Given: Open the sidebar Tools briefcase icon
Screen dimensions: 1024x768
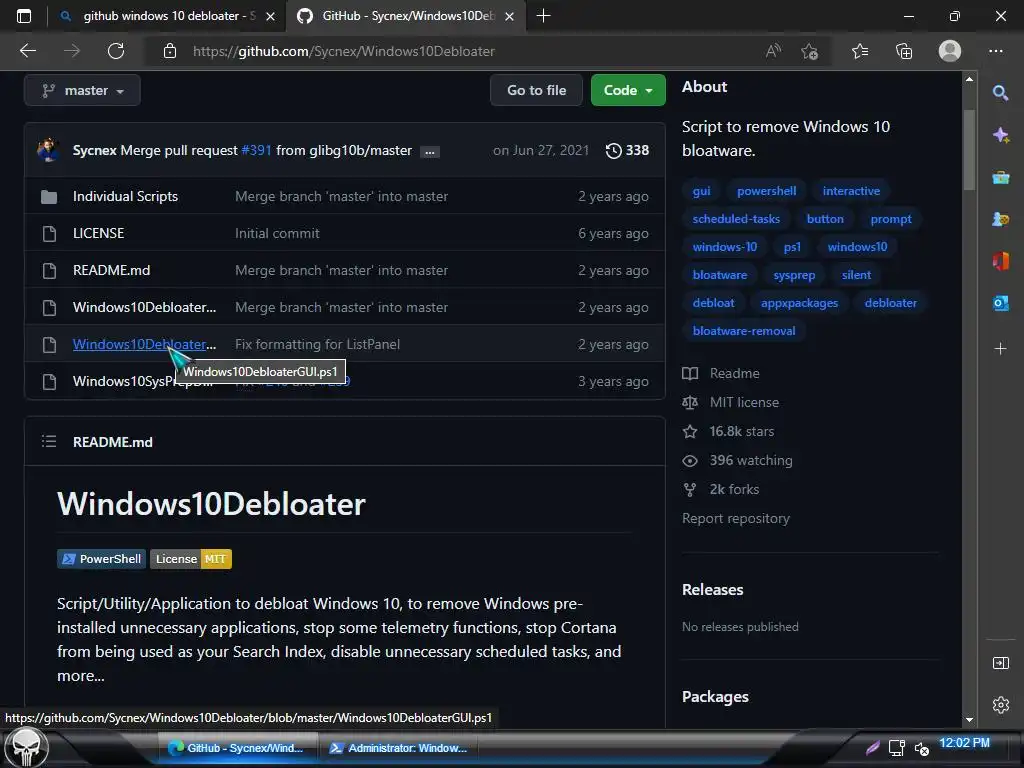Looking at the screenshot, I should 1000,177.
